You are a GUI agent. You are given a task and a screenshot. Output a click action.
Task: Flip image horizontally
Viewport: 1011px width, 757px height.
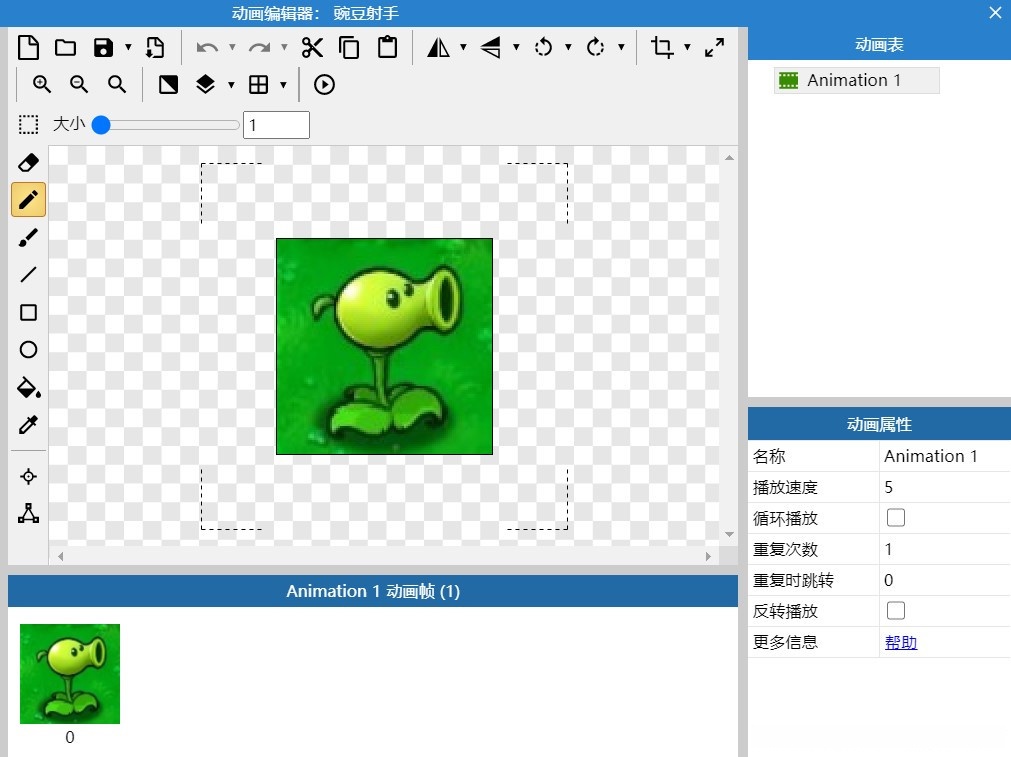tap(438, 48)
